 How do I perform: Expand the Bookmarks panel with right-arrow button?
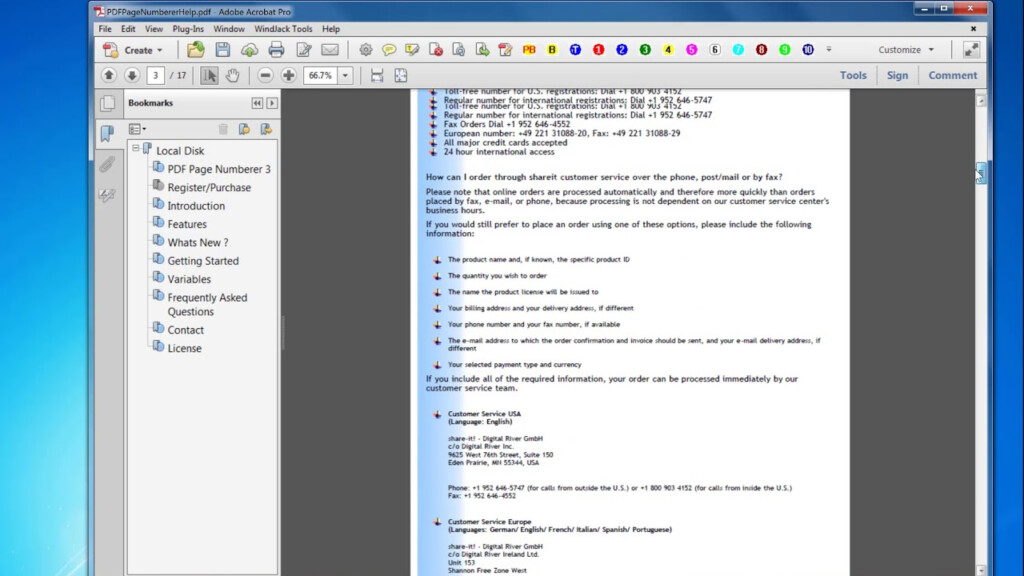pos(272,103)
